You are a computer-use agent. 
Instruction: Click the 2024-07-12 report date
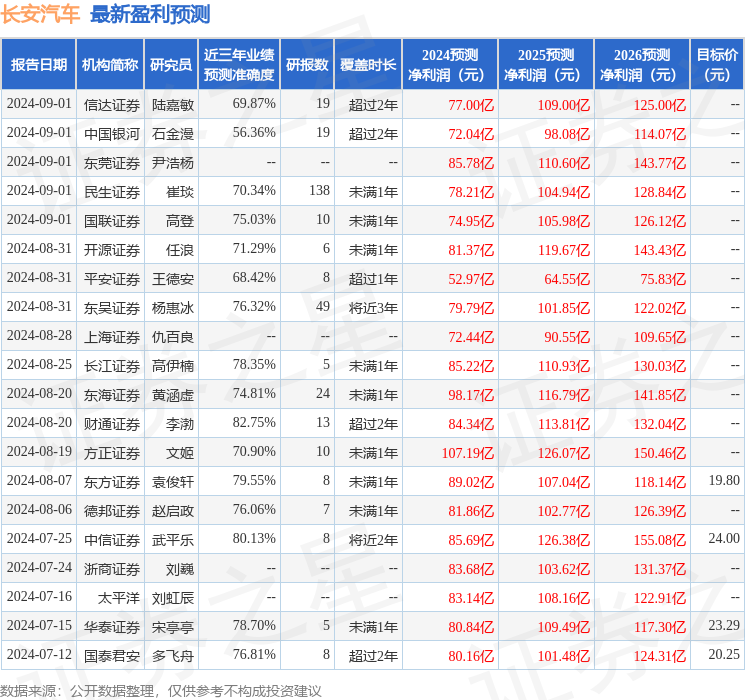tap(39, 654)
